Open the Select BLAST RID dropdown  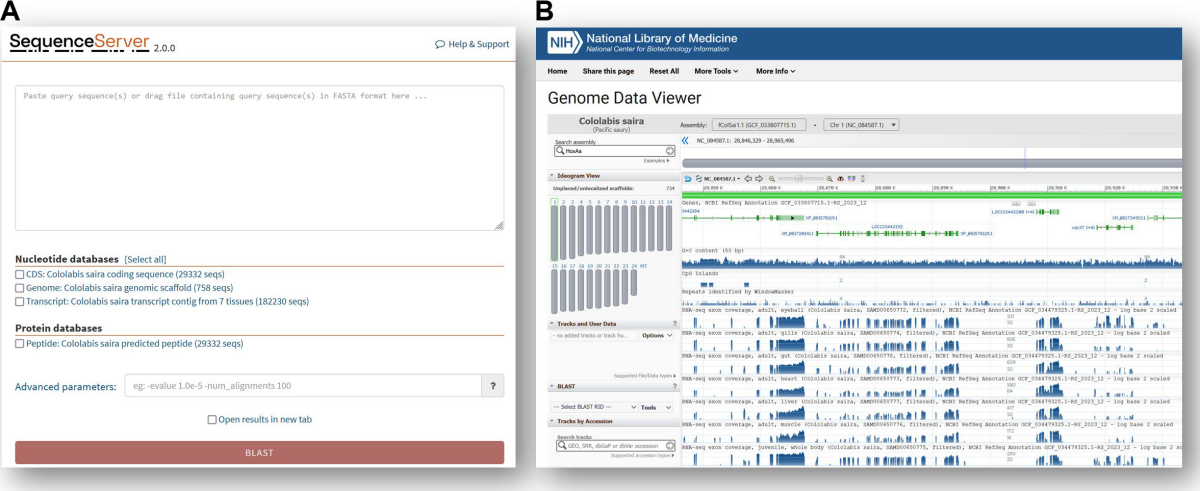[594, 407]
